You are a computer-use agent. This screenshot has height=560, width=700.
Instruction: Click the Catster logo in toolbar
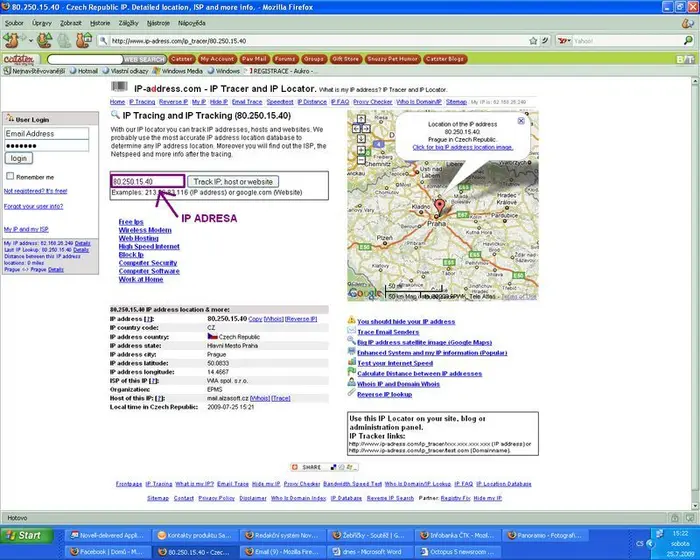click(x=19, y=59)
